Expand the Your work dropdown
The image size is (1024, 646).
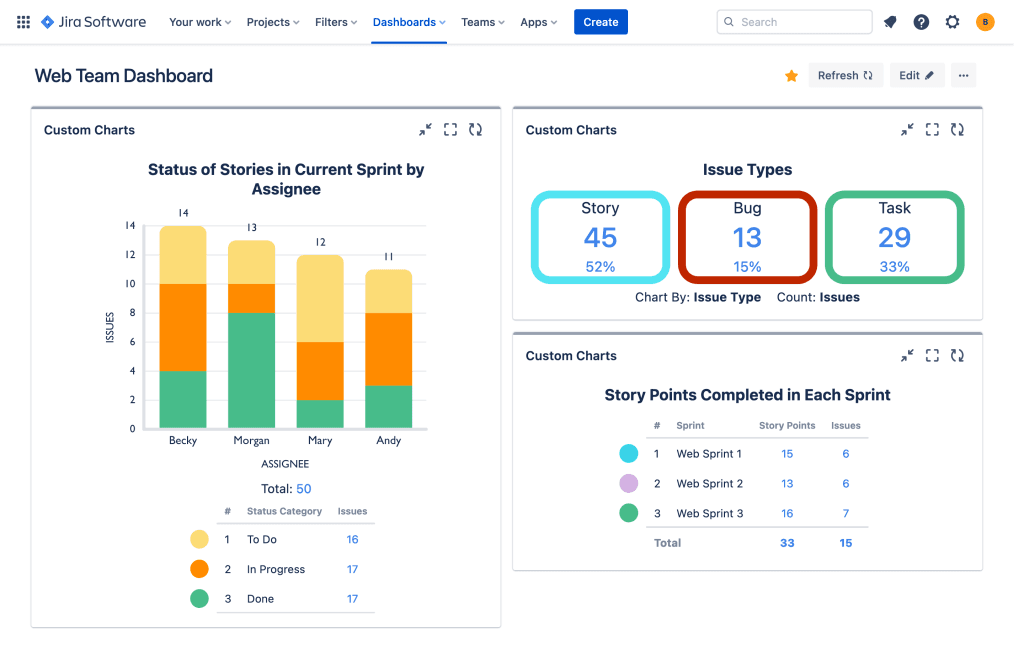coord(200,22)
